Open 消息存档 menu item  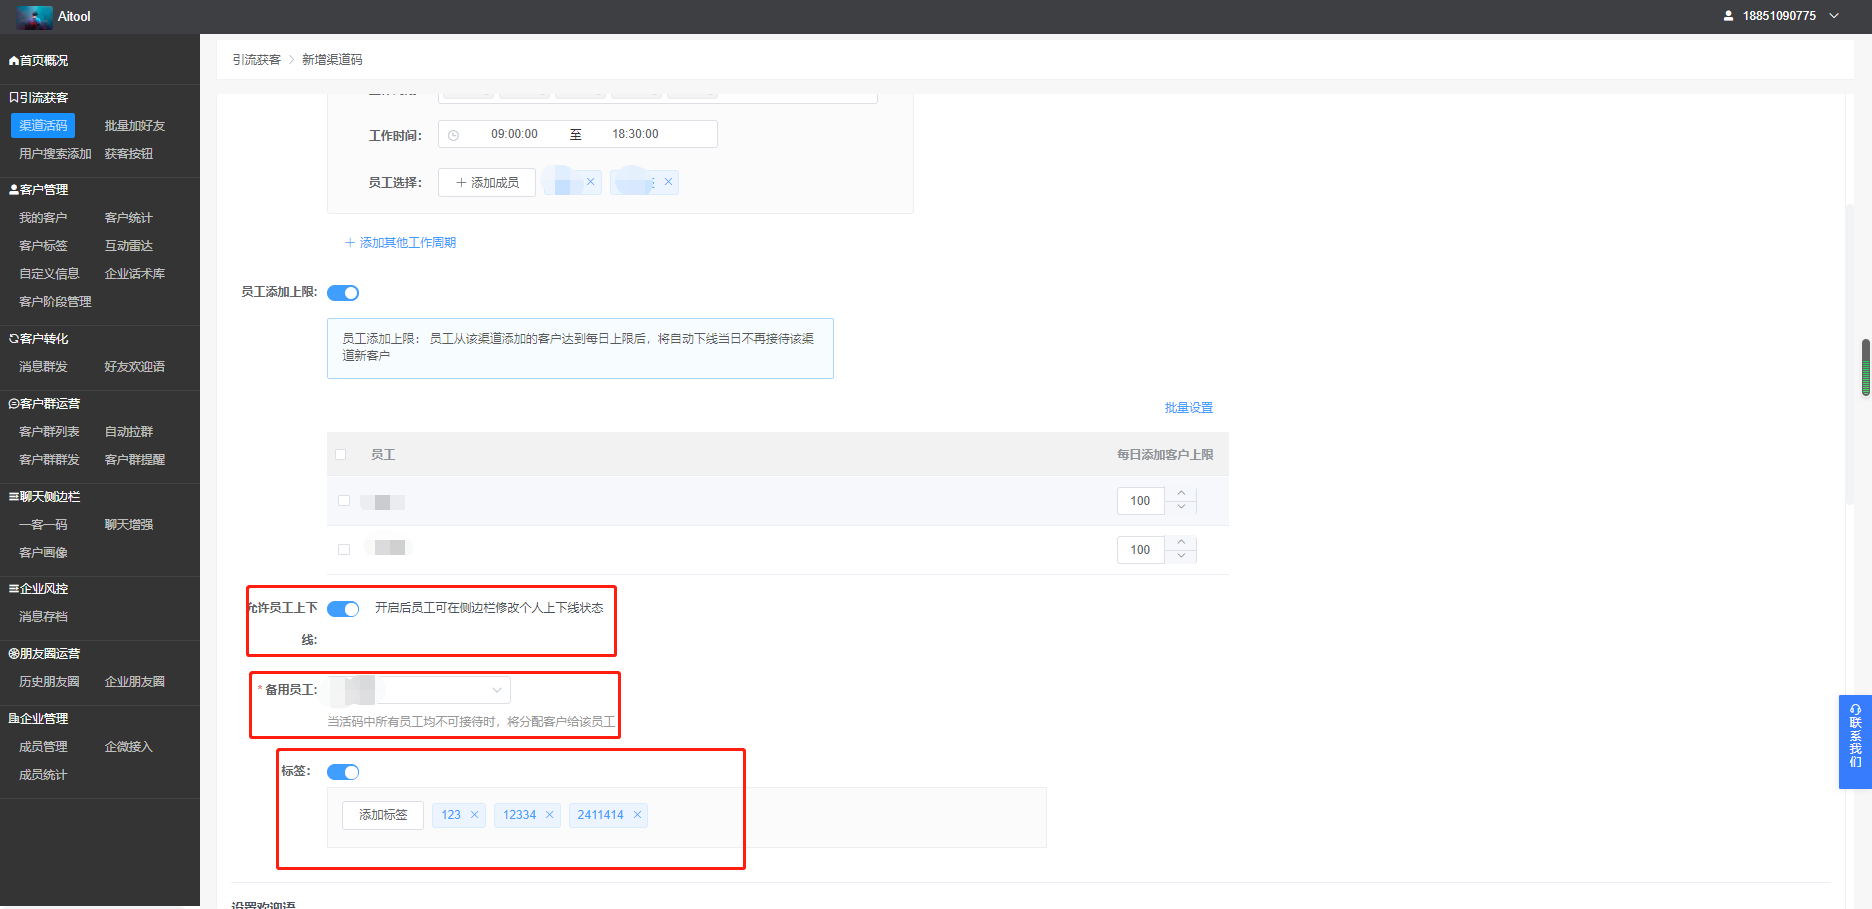pos(43,617)
